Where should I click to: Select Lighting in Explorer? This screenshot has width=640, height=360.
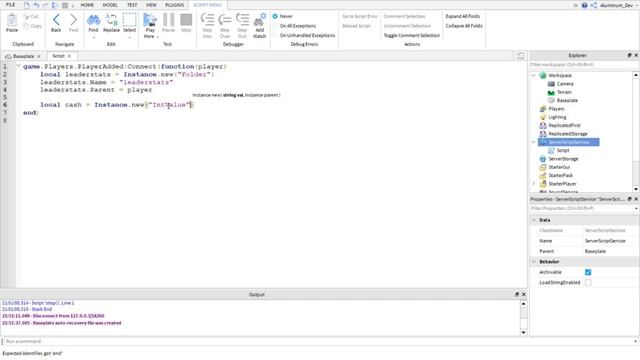coord(557,117)
